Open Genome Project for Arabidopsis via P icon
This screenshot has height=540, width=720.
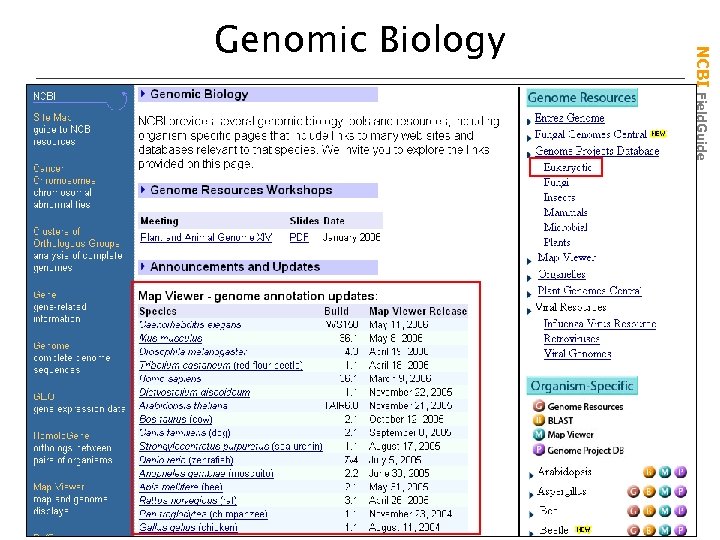681,472
